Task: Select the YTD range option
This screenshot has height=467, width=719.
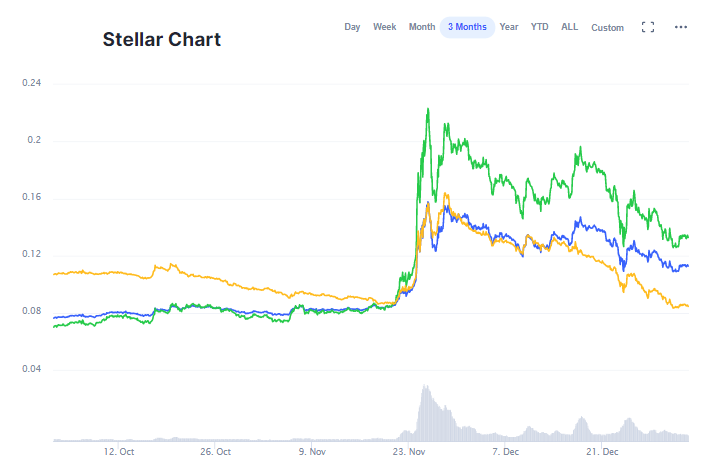Action: pos(539,27)
